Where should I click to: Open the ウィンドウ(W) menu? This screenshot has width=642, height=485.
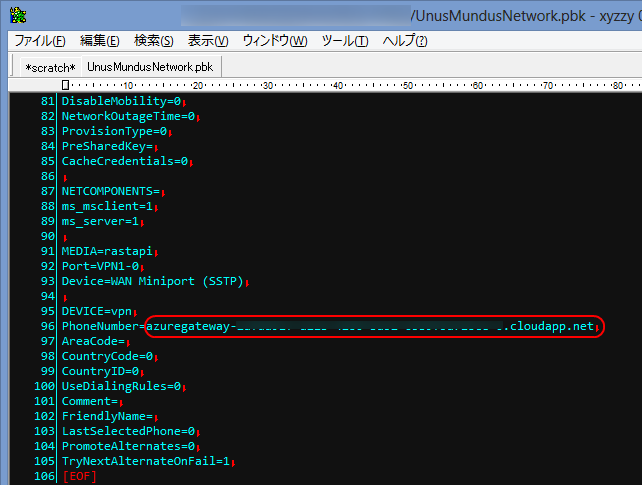pos(275,41)
